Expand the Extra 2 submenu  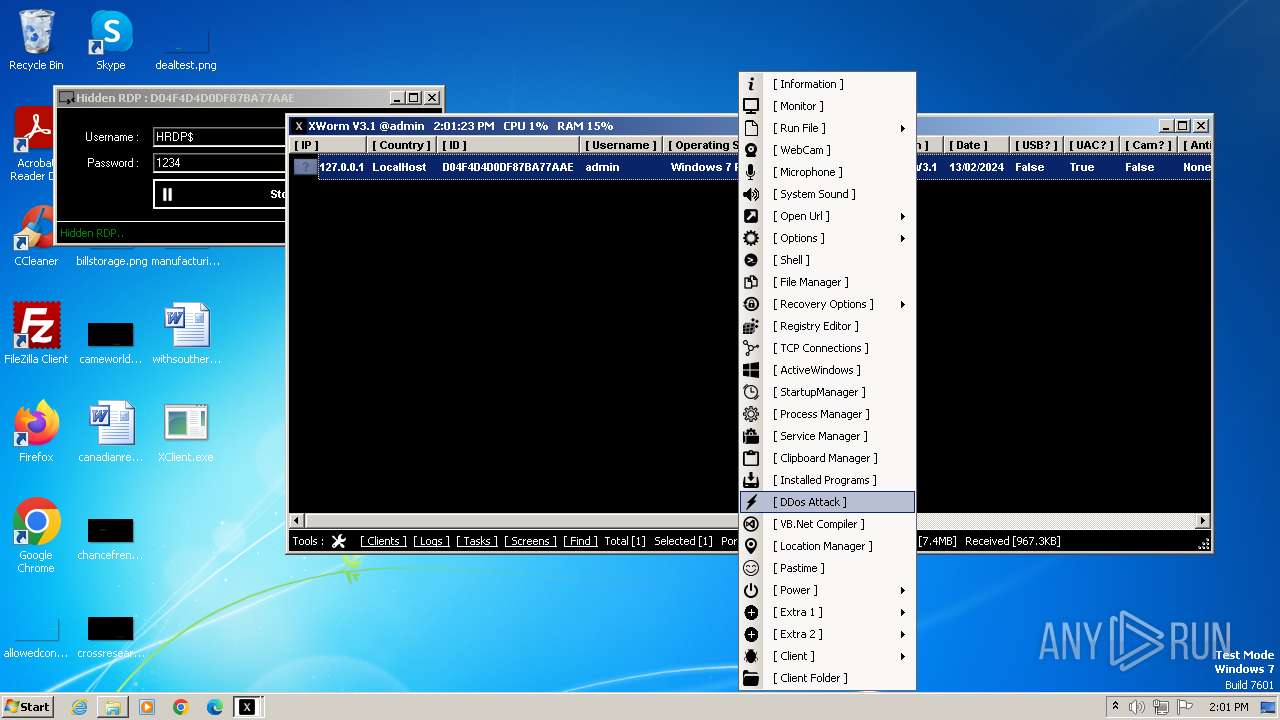[x=902, y=634]
